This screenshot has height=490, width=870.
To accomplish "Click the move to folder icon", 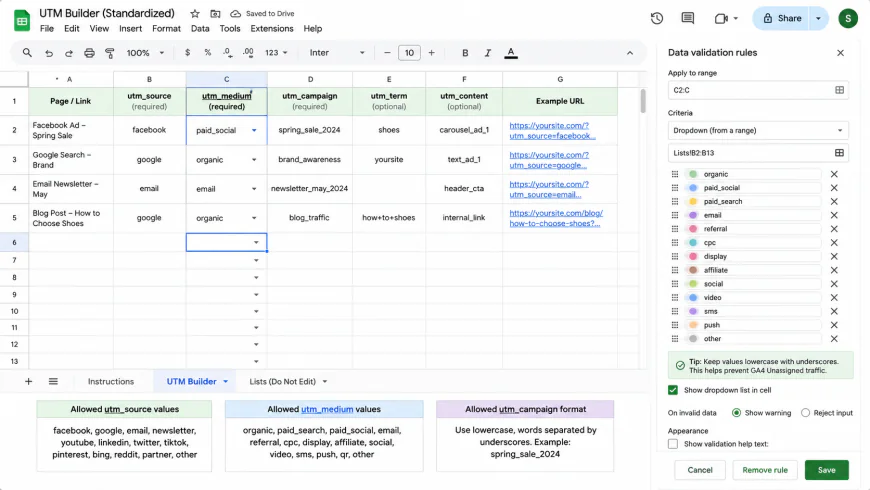I will click(x=215, y=14).
